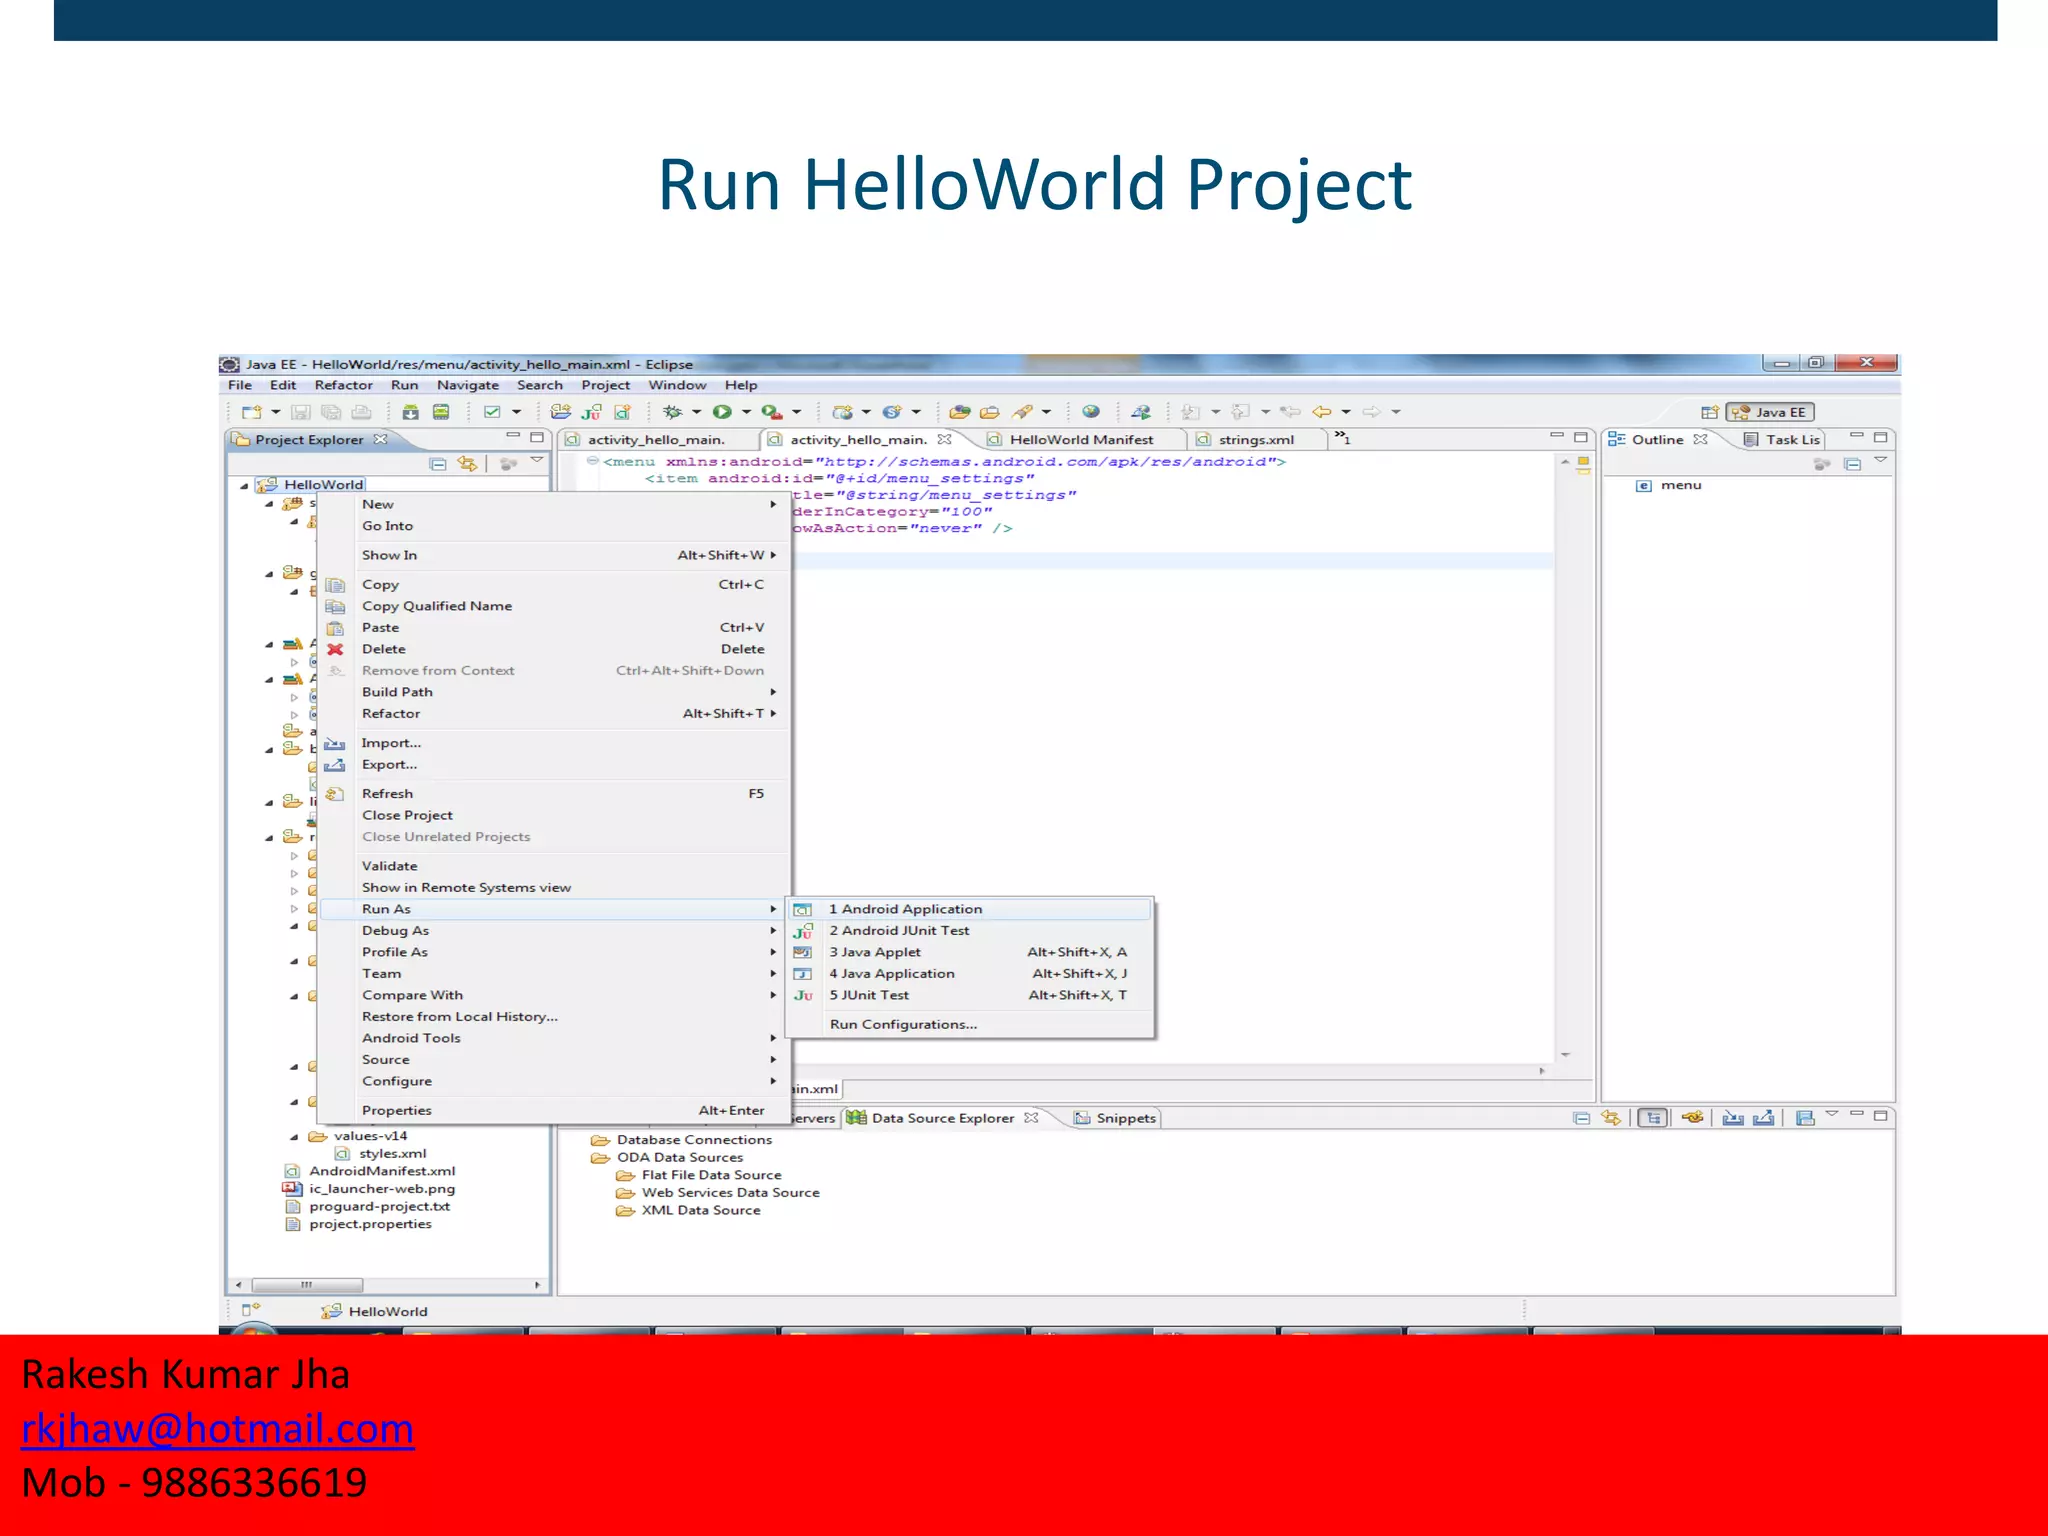Show the hidden editor tabs list
This screenshot has width=2048, height=1536.
point(1343,437)
